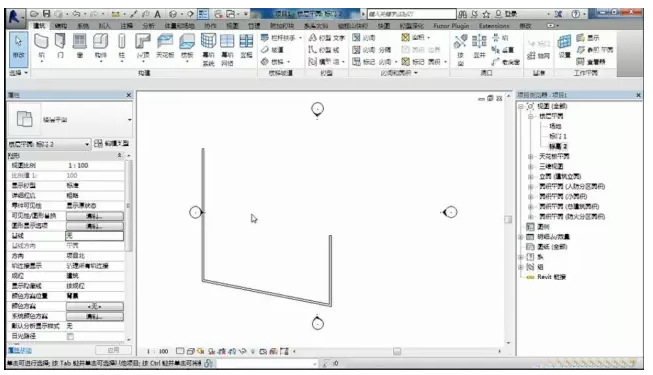653x375 pixels.
Task: Choose the Reference Plane tool
Action: point(595,50)
